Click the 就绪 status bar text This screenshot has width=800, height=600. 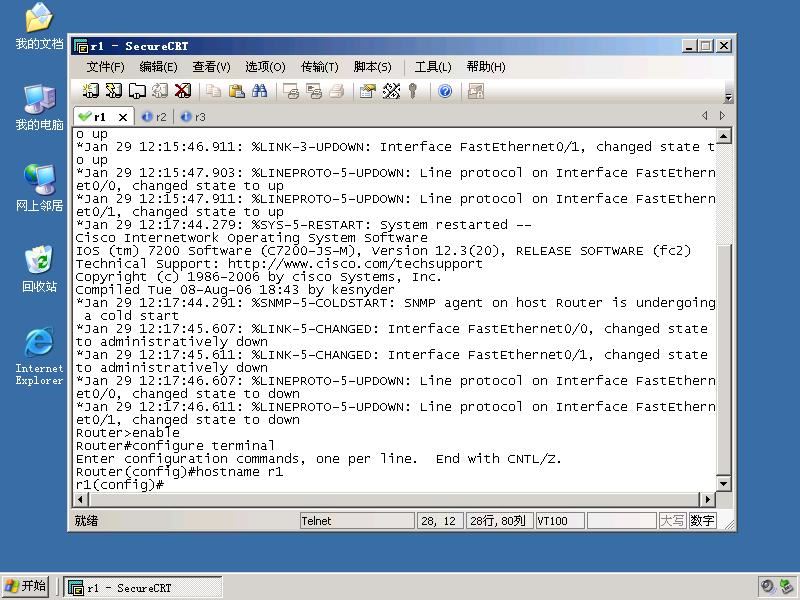point(86,521)
